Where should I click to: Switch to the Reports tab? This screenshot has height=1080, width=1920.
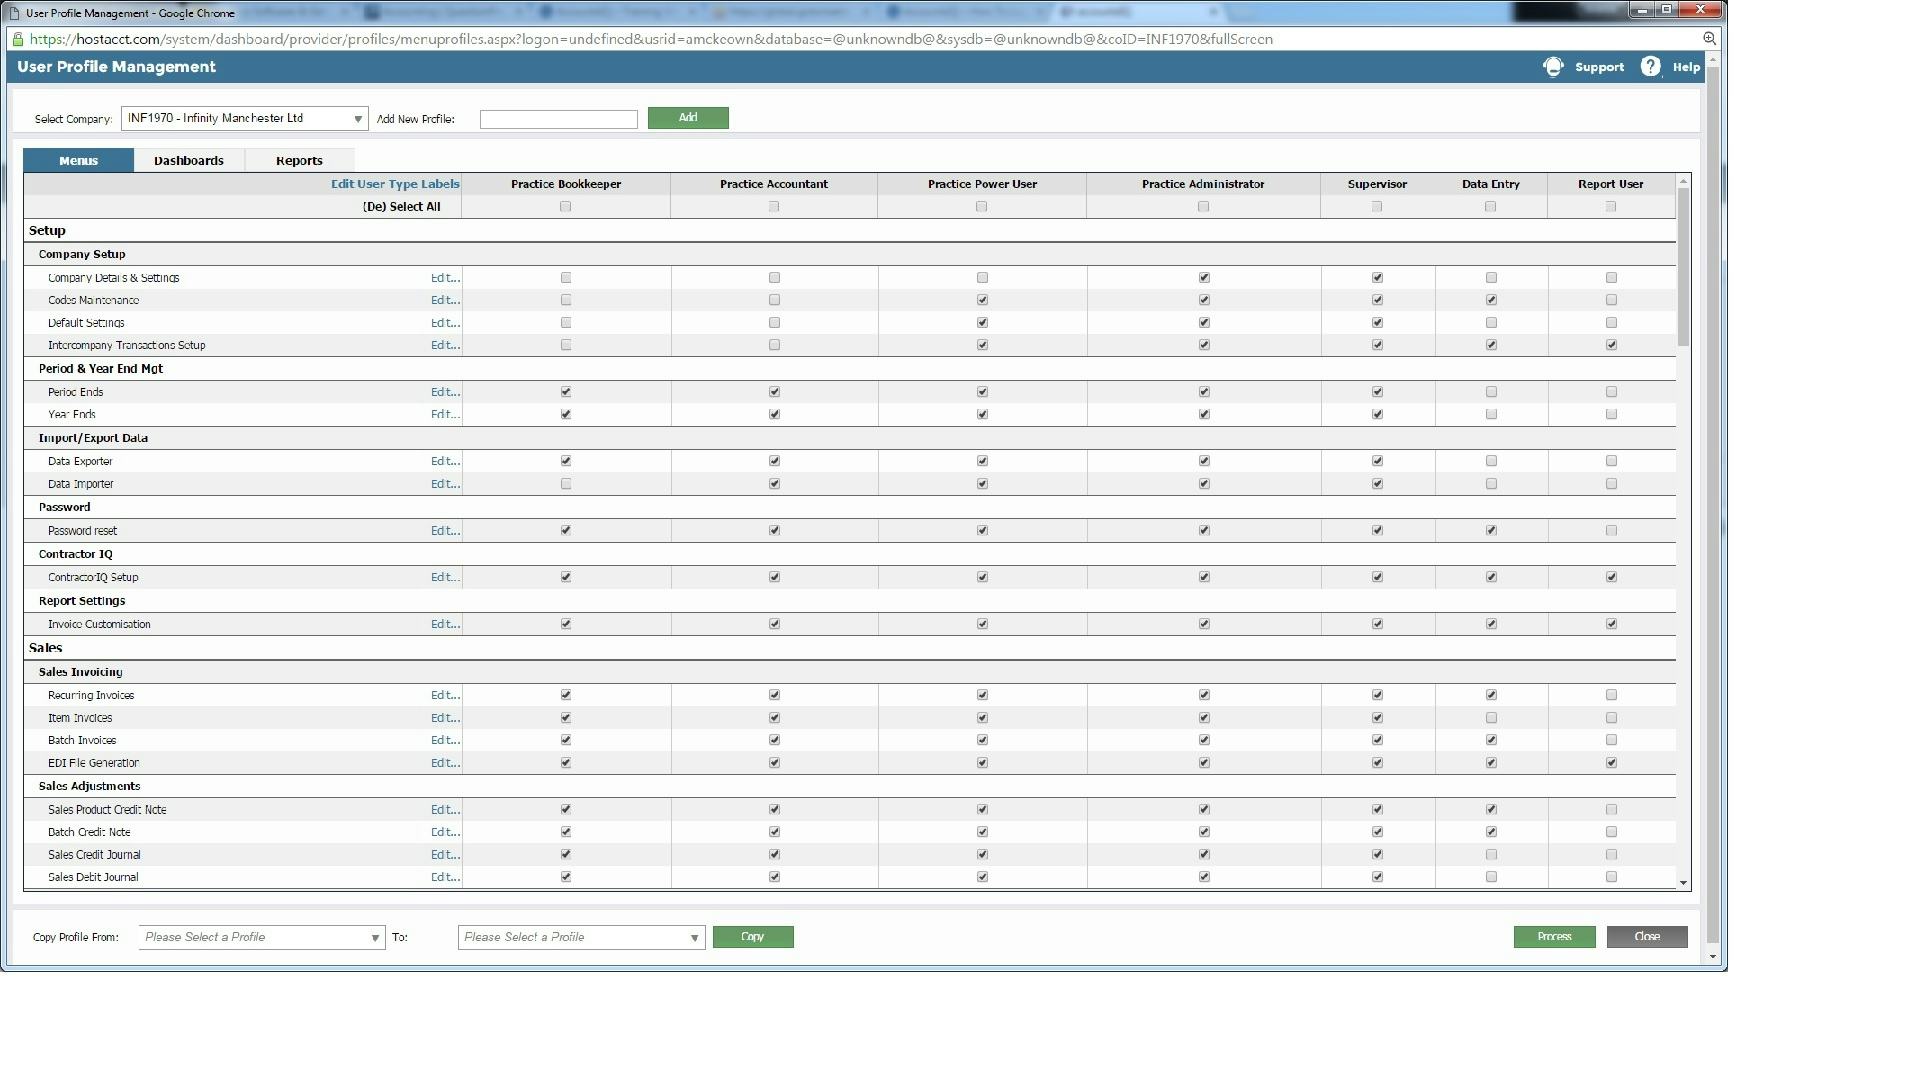(299, 161)
